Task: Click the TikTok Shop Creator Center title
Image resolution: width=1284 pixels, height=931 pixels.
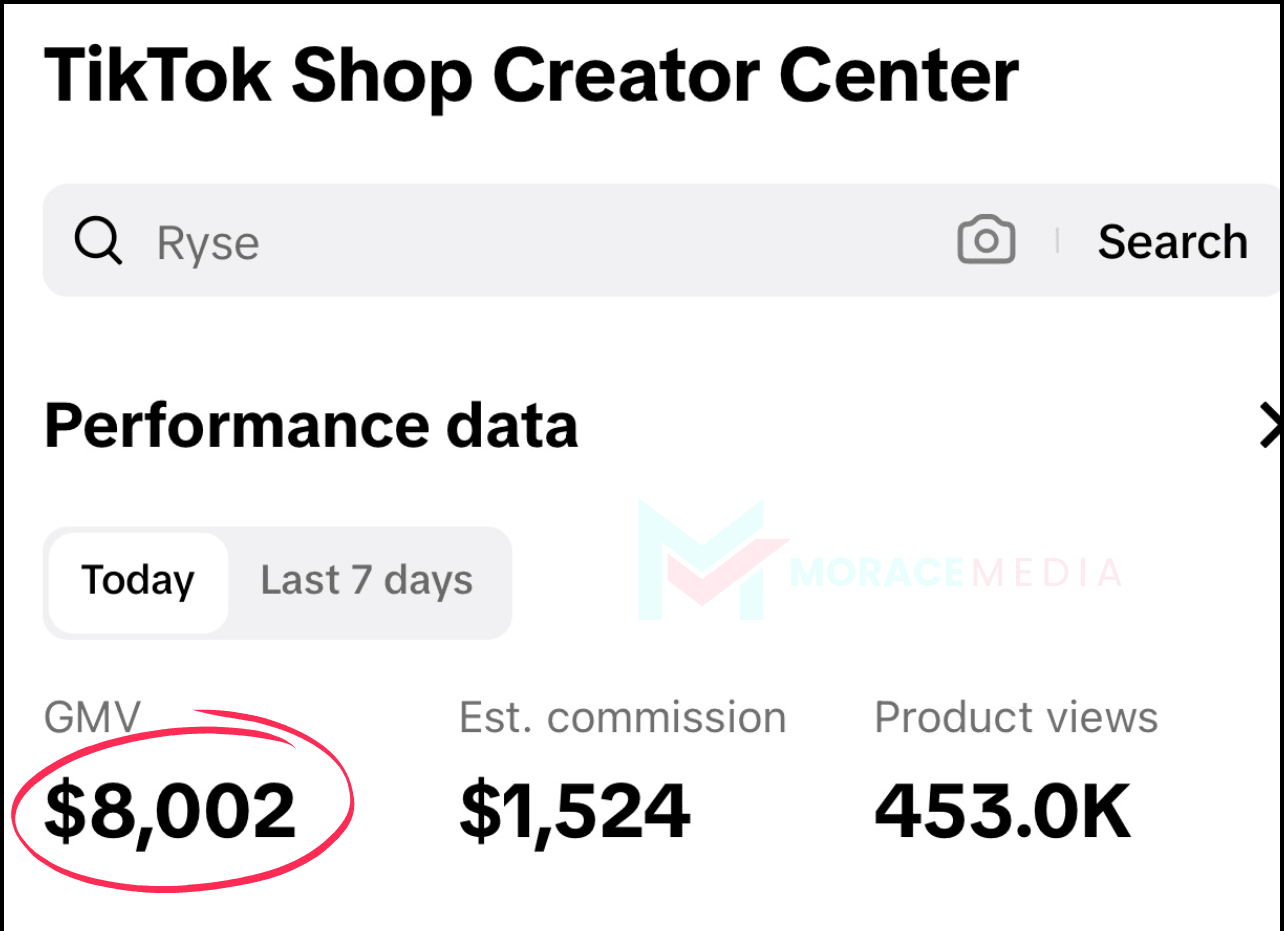Action: 531,77
